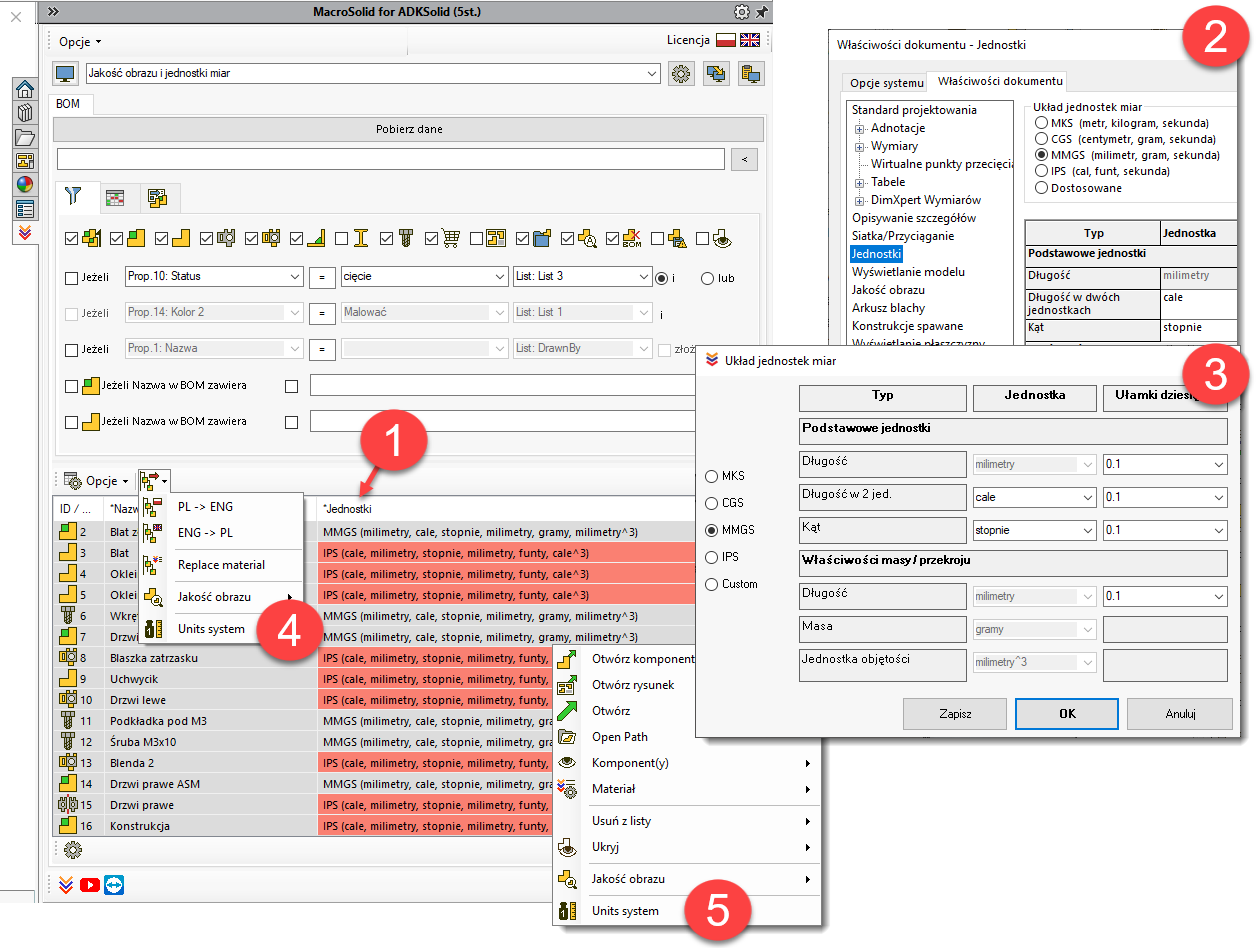Pin the MacroSolid panel with the pushpin icon
Screen dimensions: 1256x948
762,12
